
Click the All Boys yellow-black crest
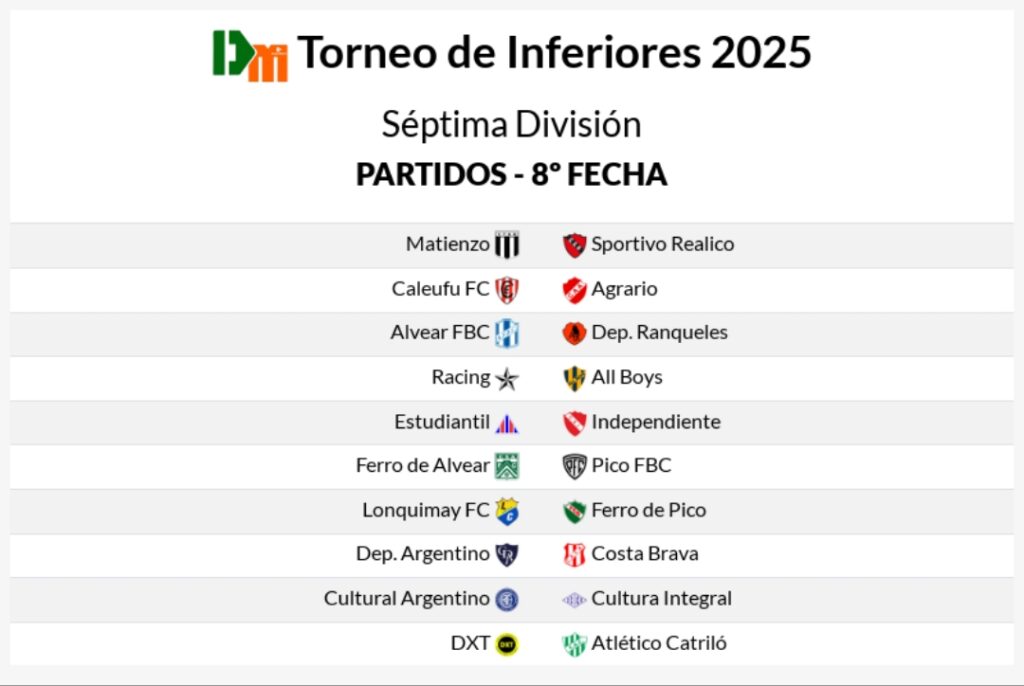(x=574, y=378)
